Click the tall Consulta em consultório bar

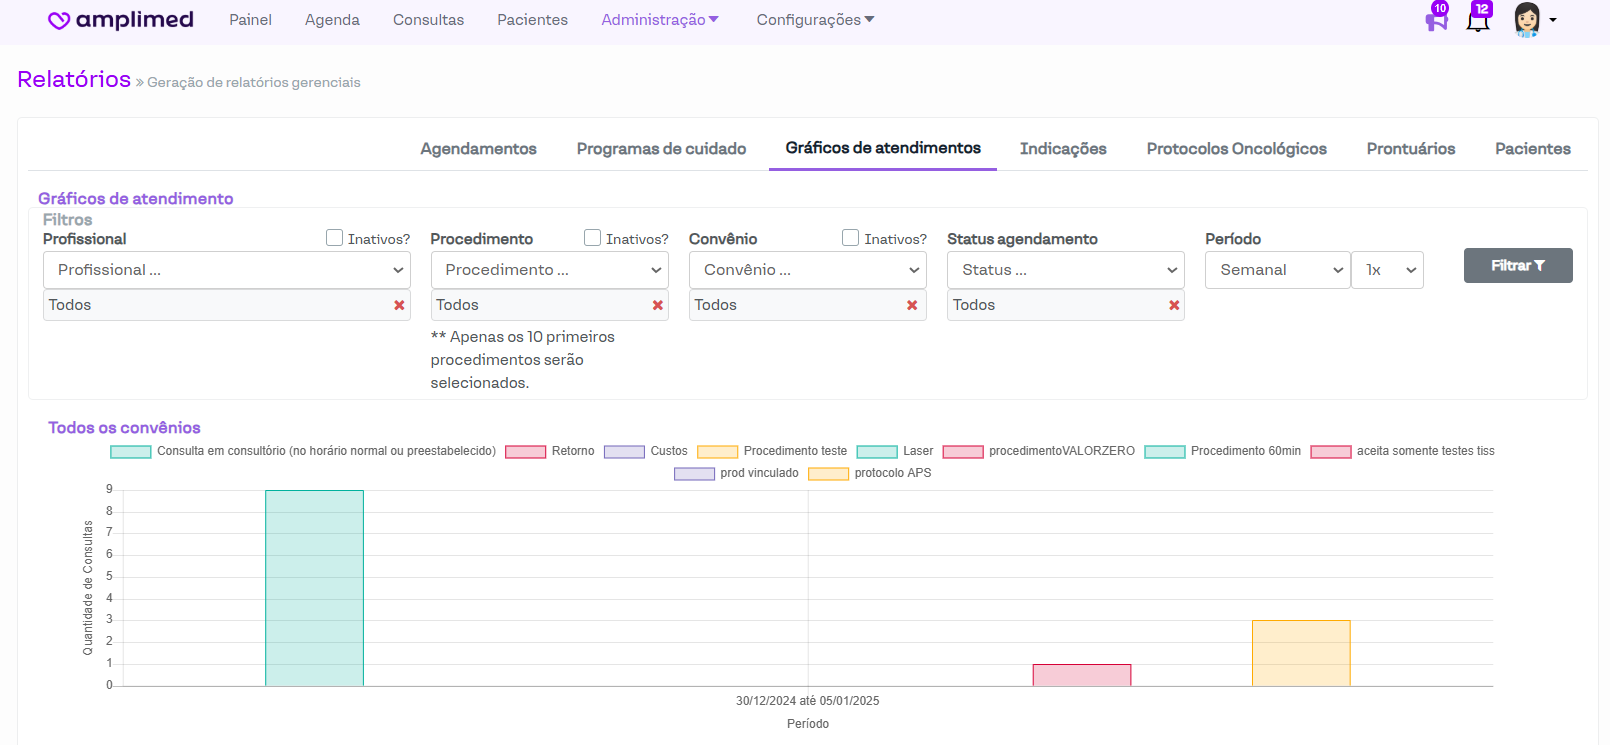(x=314, y=588)
